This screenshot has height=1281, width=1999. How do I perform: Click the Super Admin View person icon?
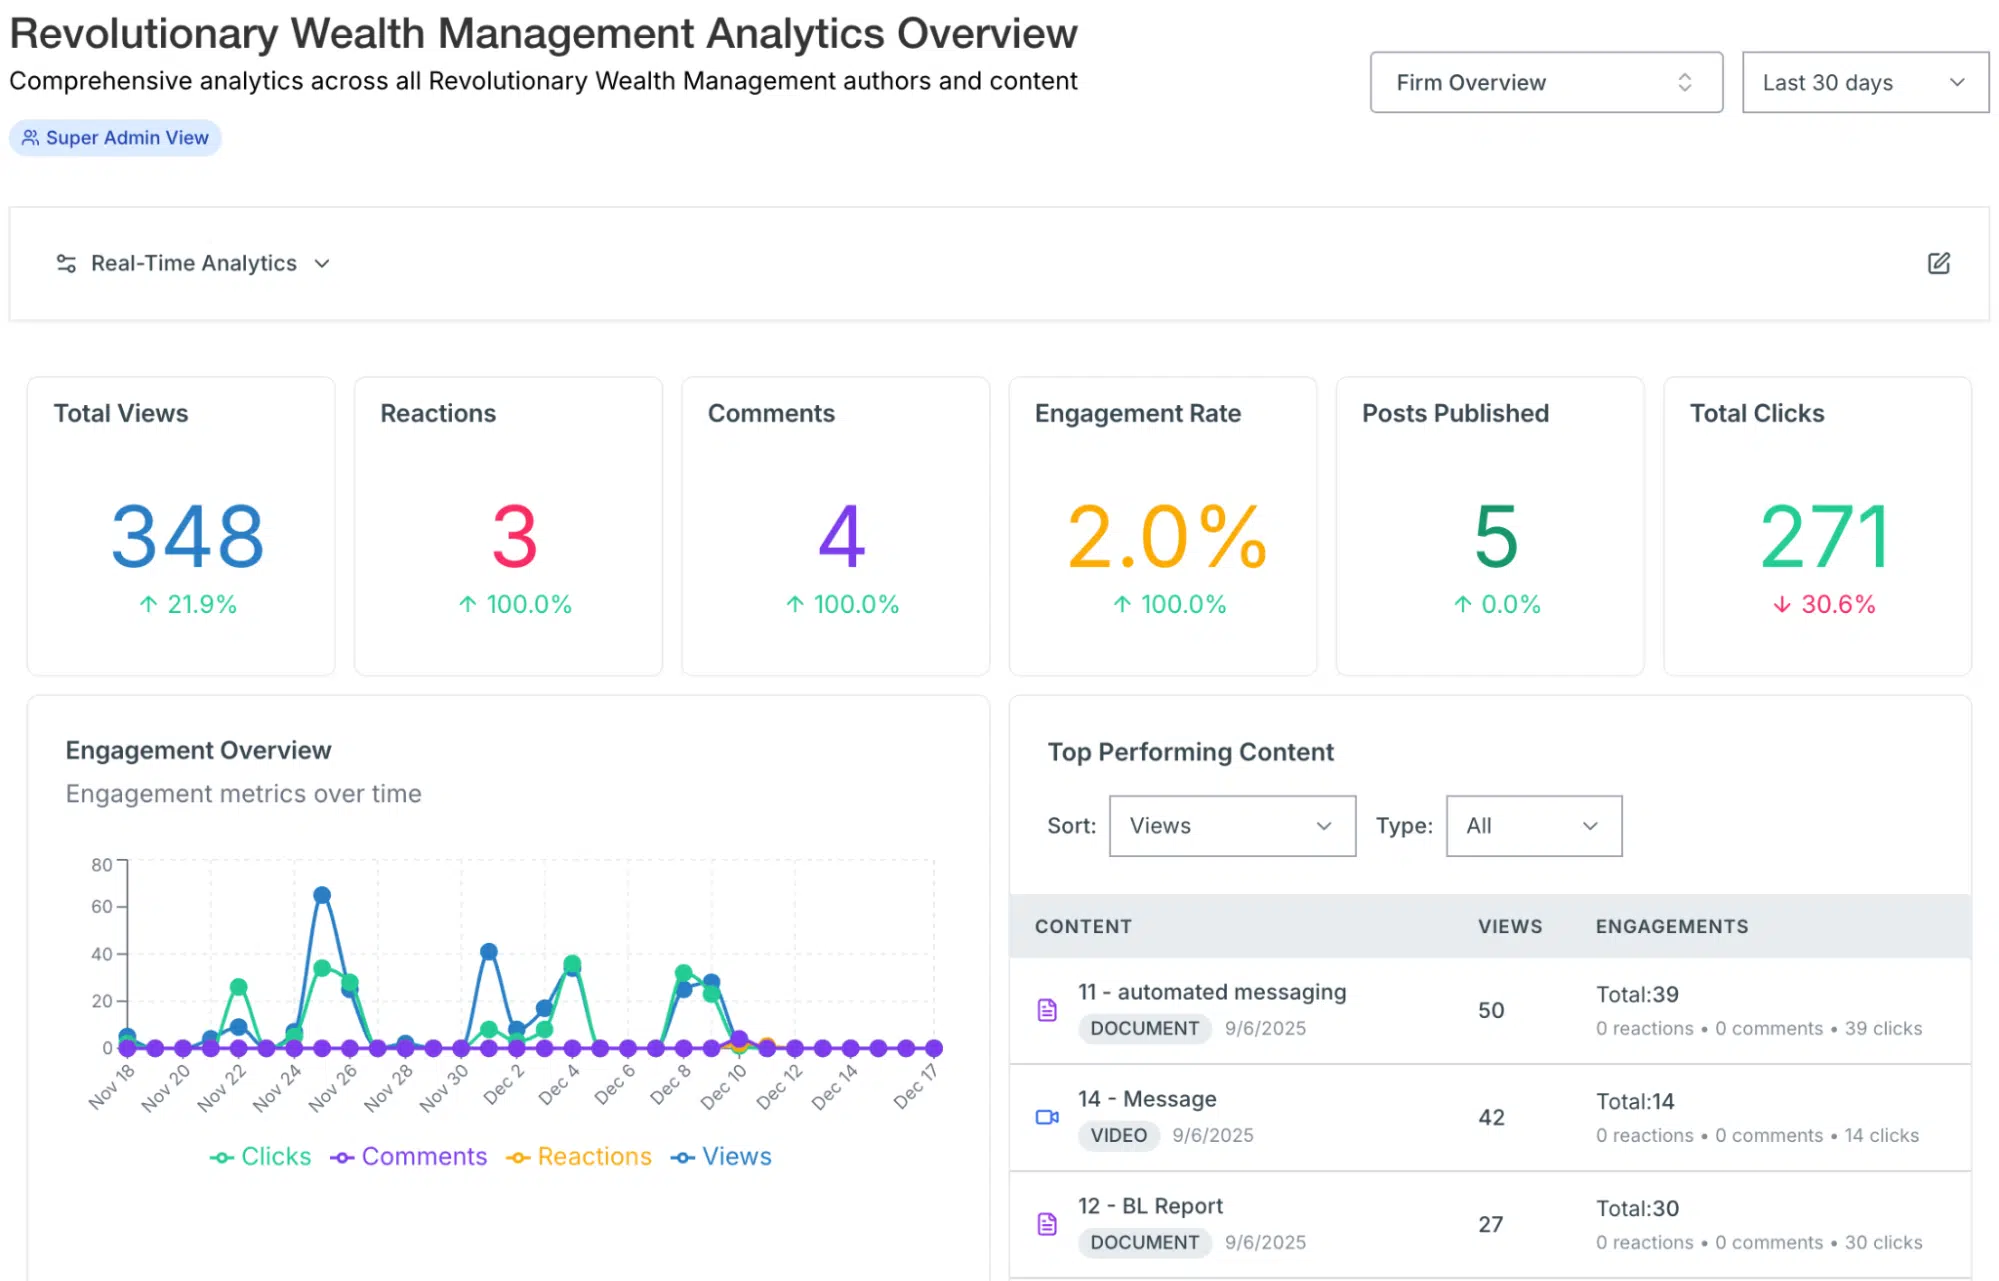pyautogui.click(x=29, y=137)
